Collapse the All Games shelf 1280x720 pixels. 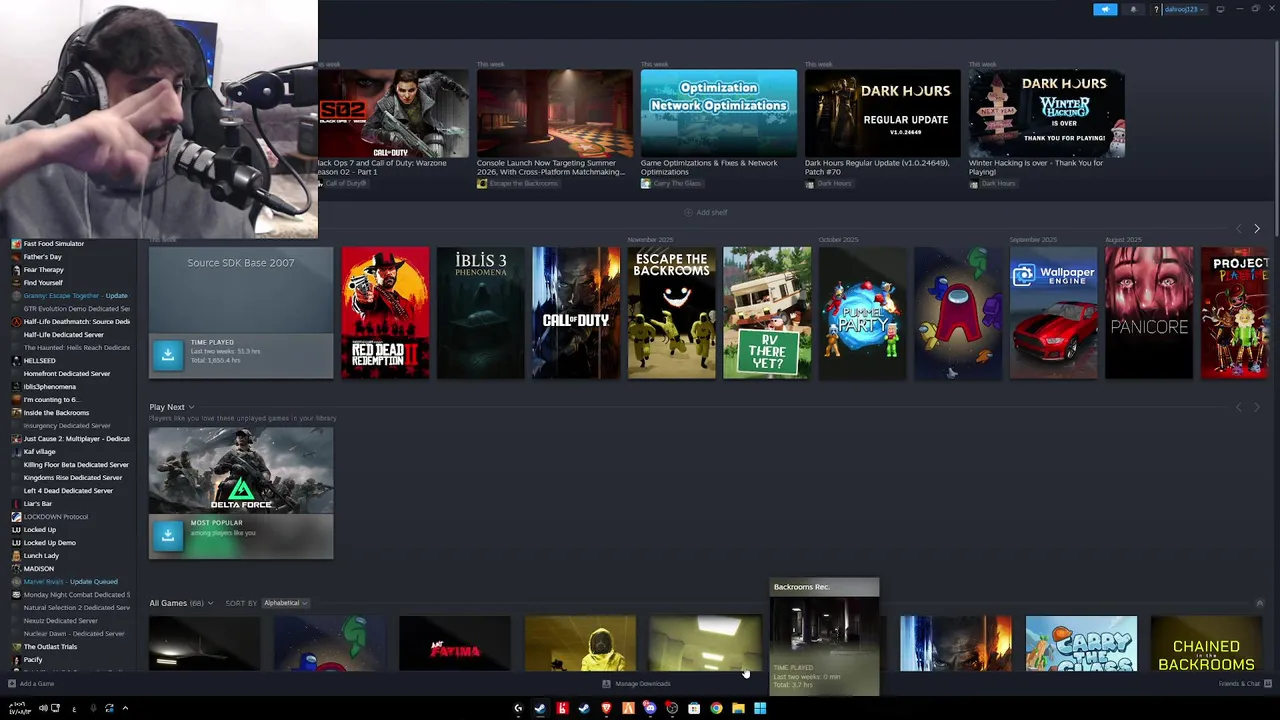1259,603
